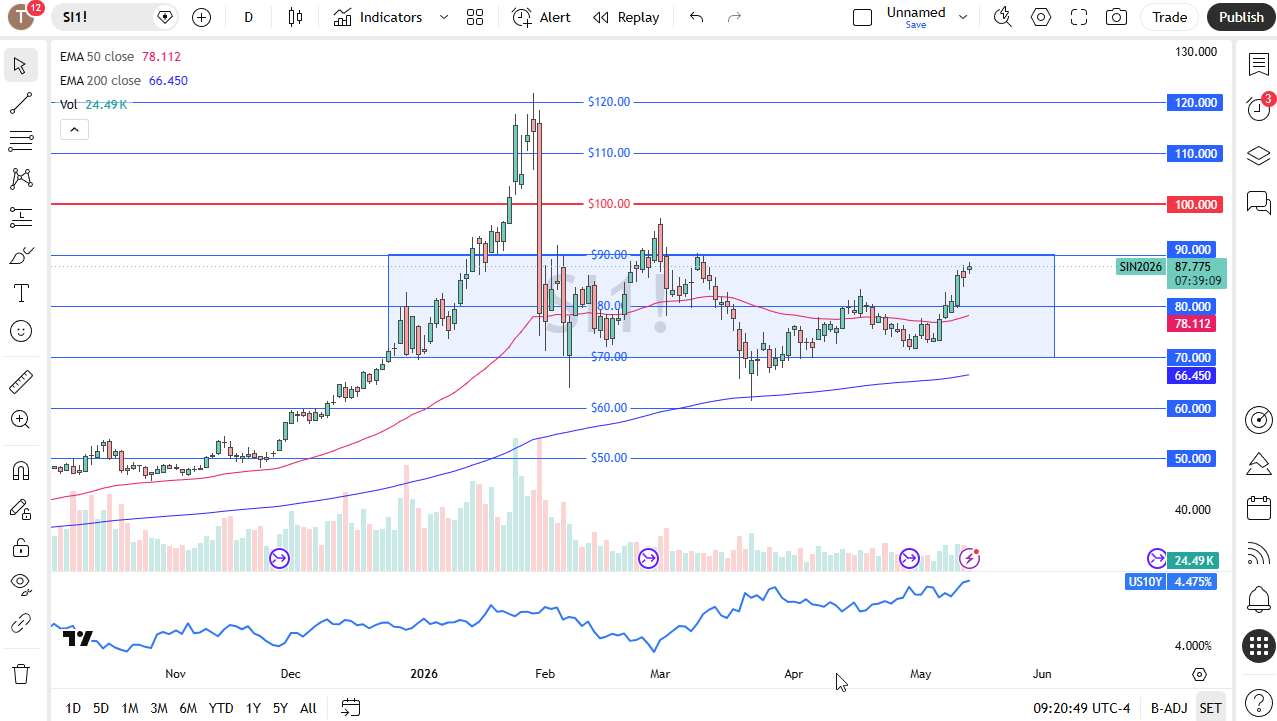The height and width of the screenshot is (721, 1277).
Task: Click the link drawings icon
Action: point(20,623)
